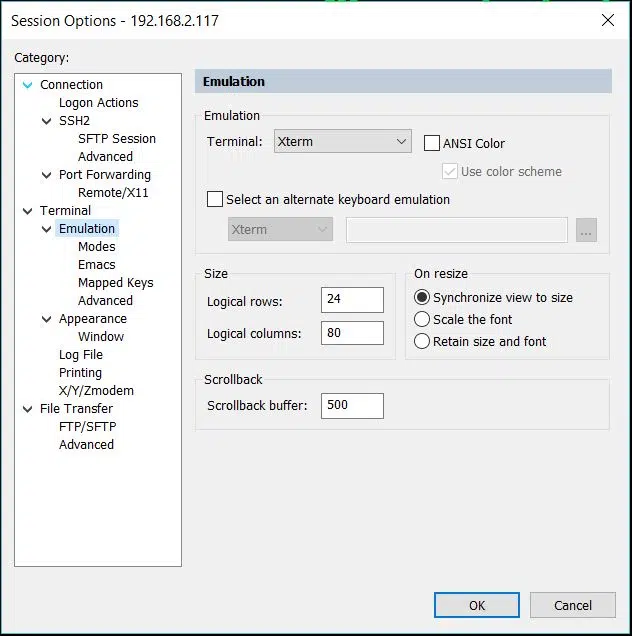Open the SFTP Session settings
This screenshot has height=636, width=632.
click(117, 139)
